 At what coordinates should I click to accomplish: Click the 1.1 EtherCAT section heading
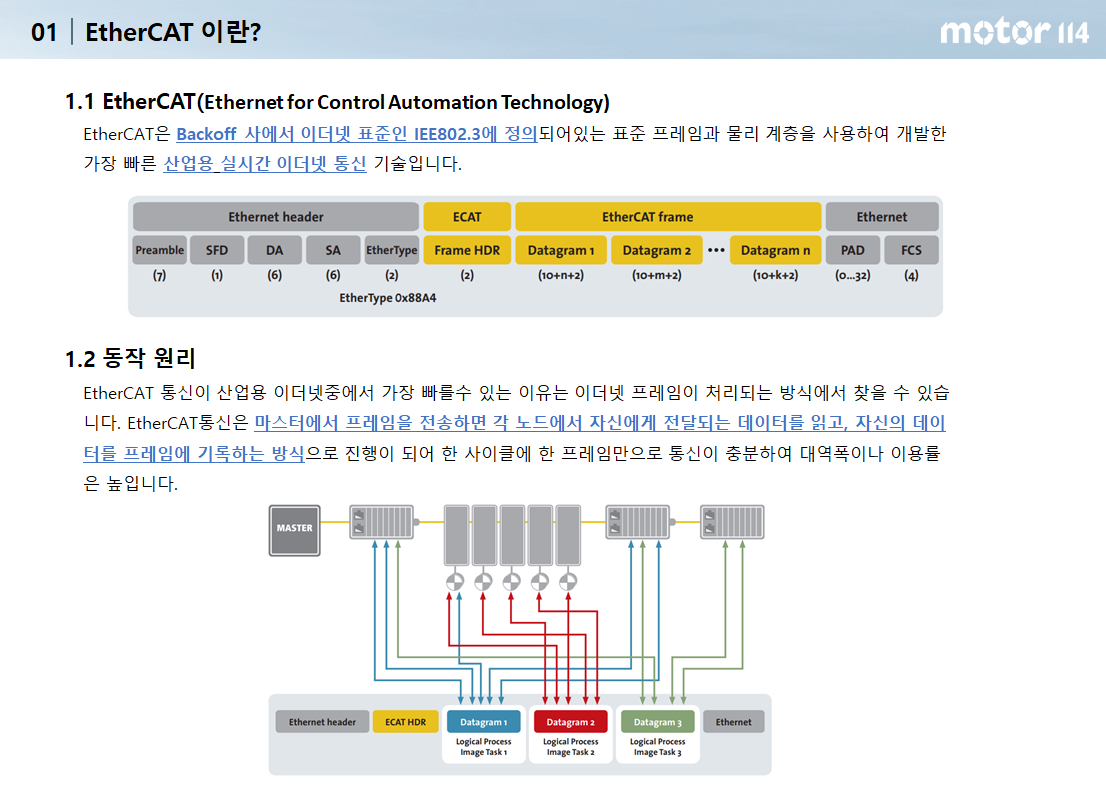click(337, 102)
